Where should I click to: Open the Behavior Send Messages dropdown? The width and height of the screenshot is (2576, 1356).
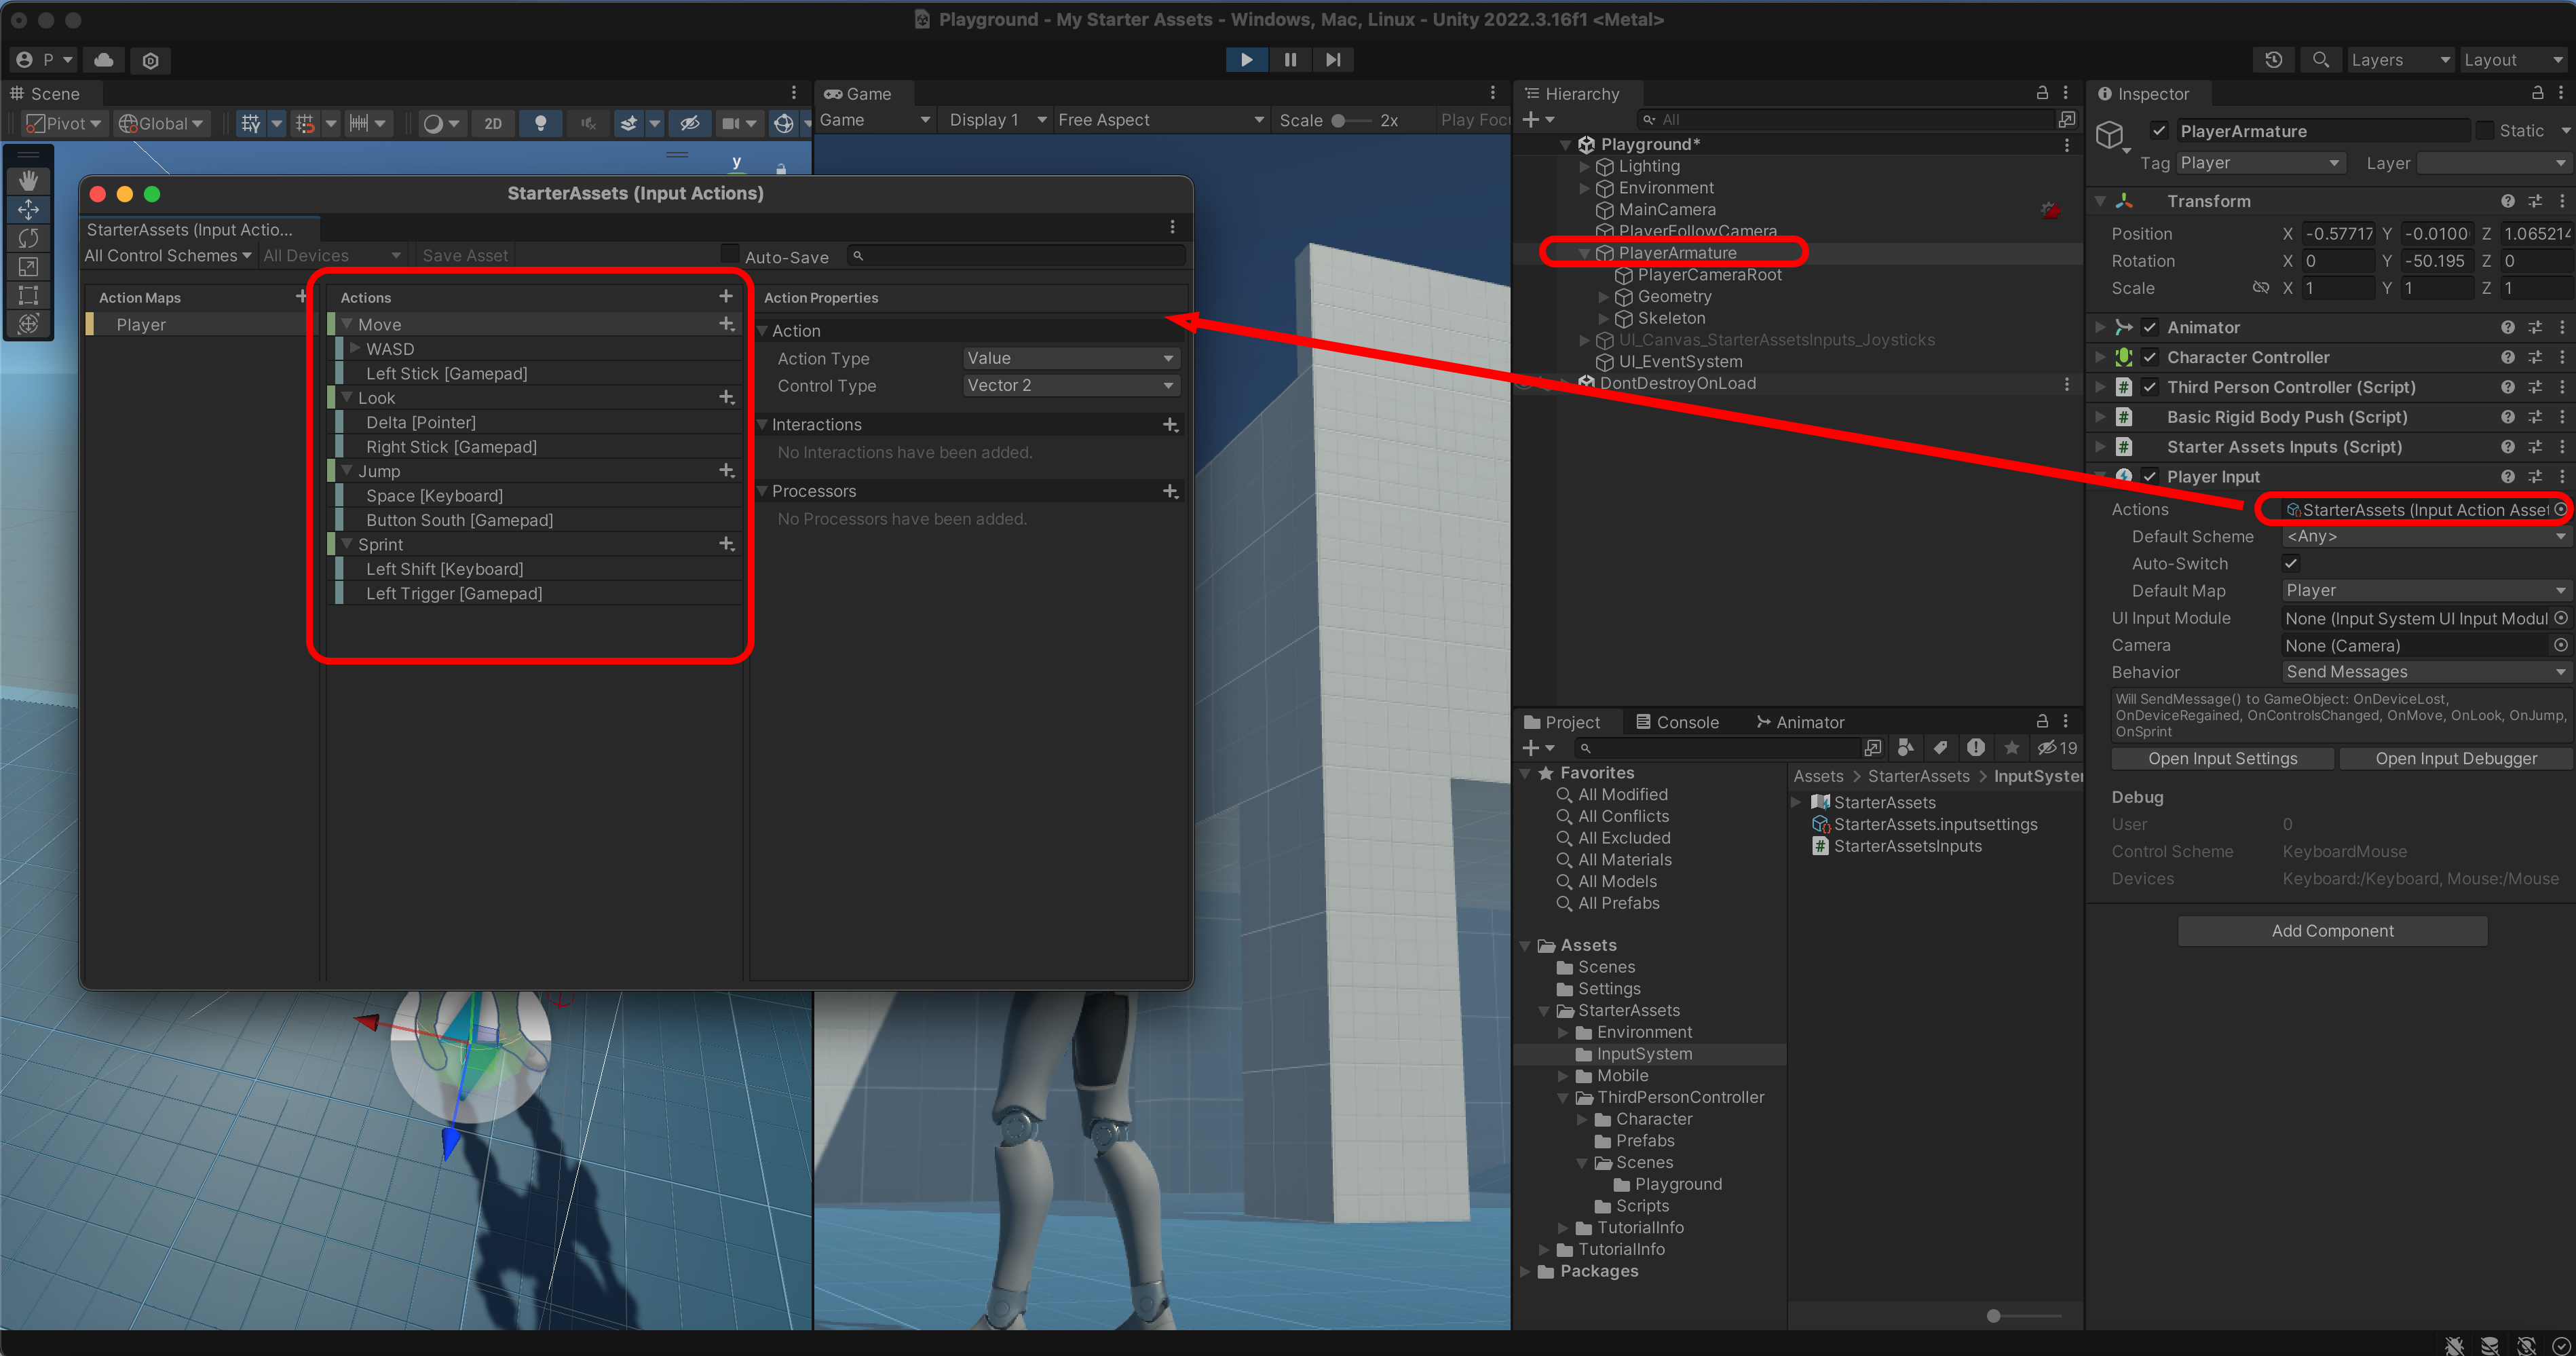[2423, 672]
